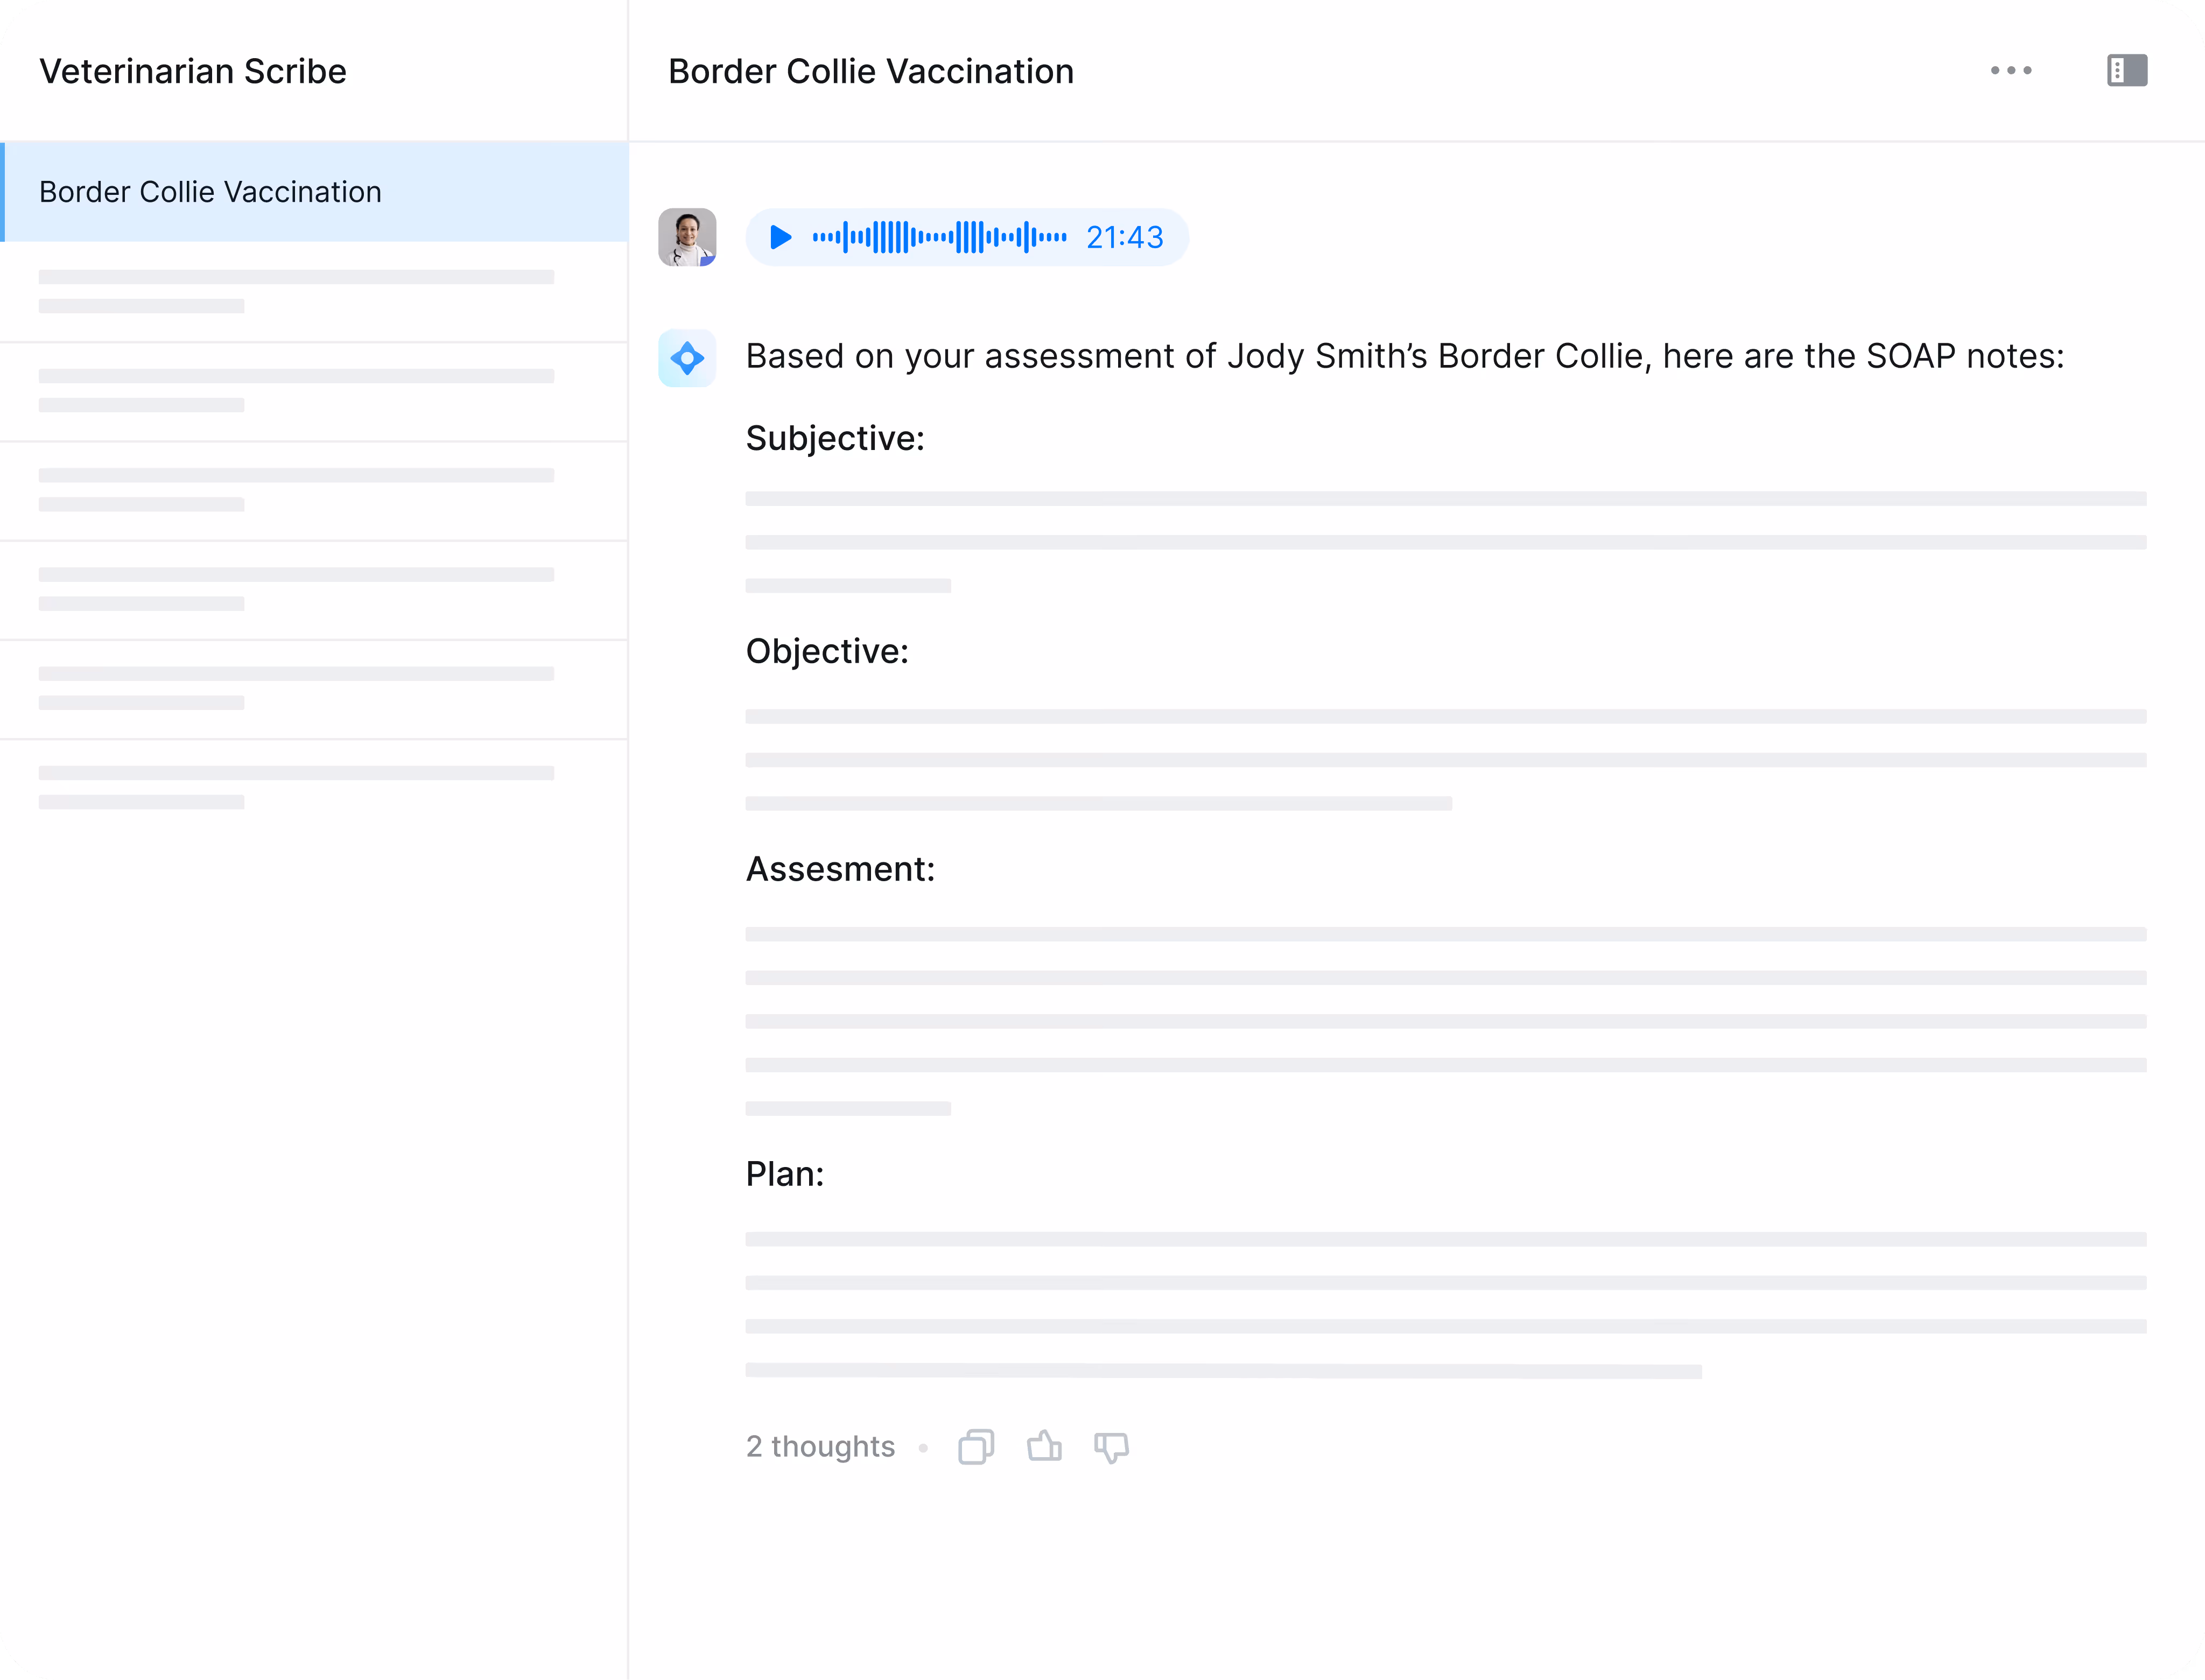This screenshot has height=1680, width=2205.
Task: Open the third conversation in sidebar
Action: coord(296,390)
